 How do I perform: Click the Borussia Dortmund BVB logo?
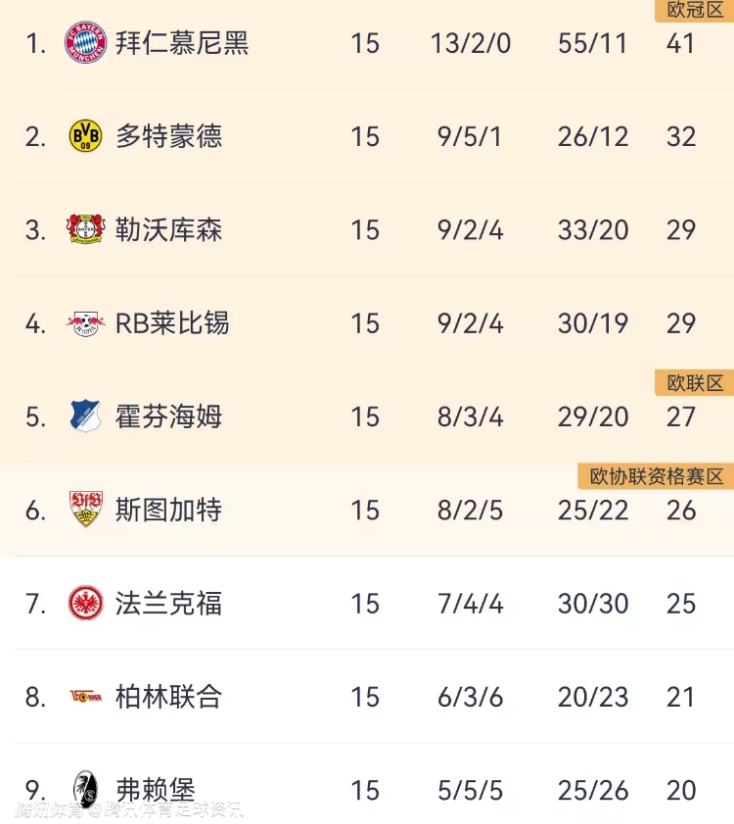[86, 136]
